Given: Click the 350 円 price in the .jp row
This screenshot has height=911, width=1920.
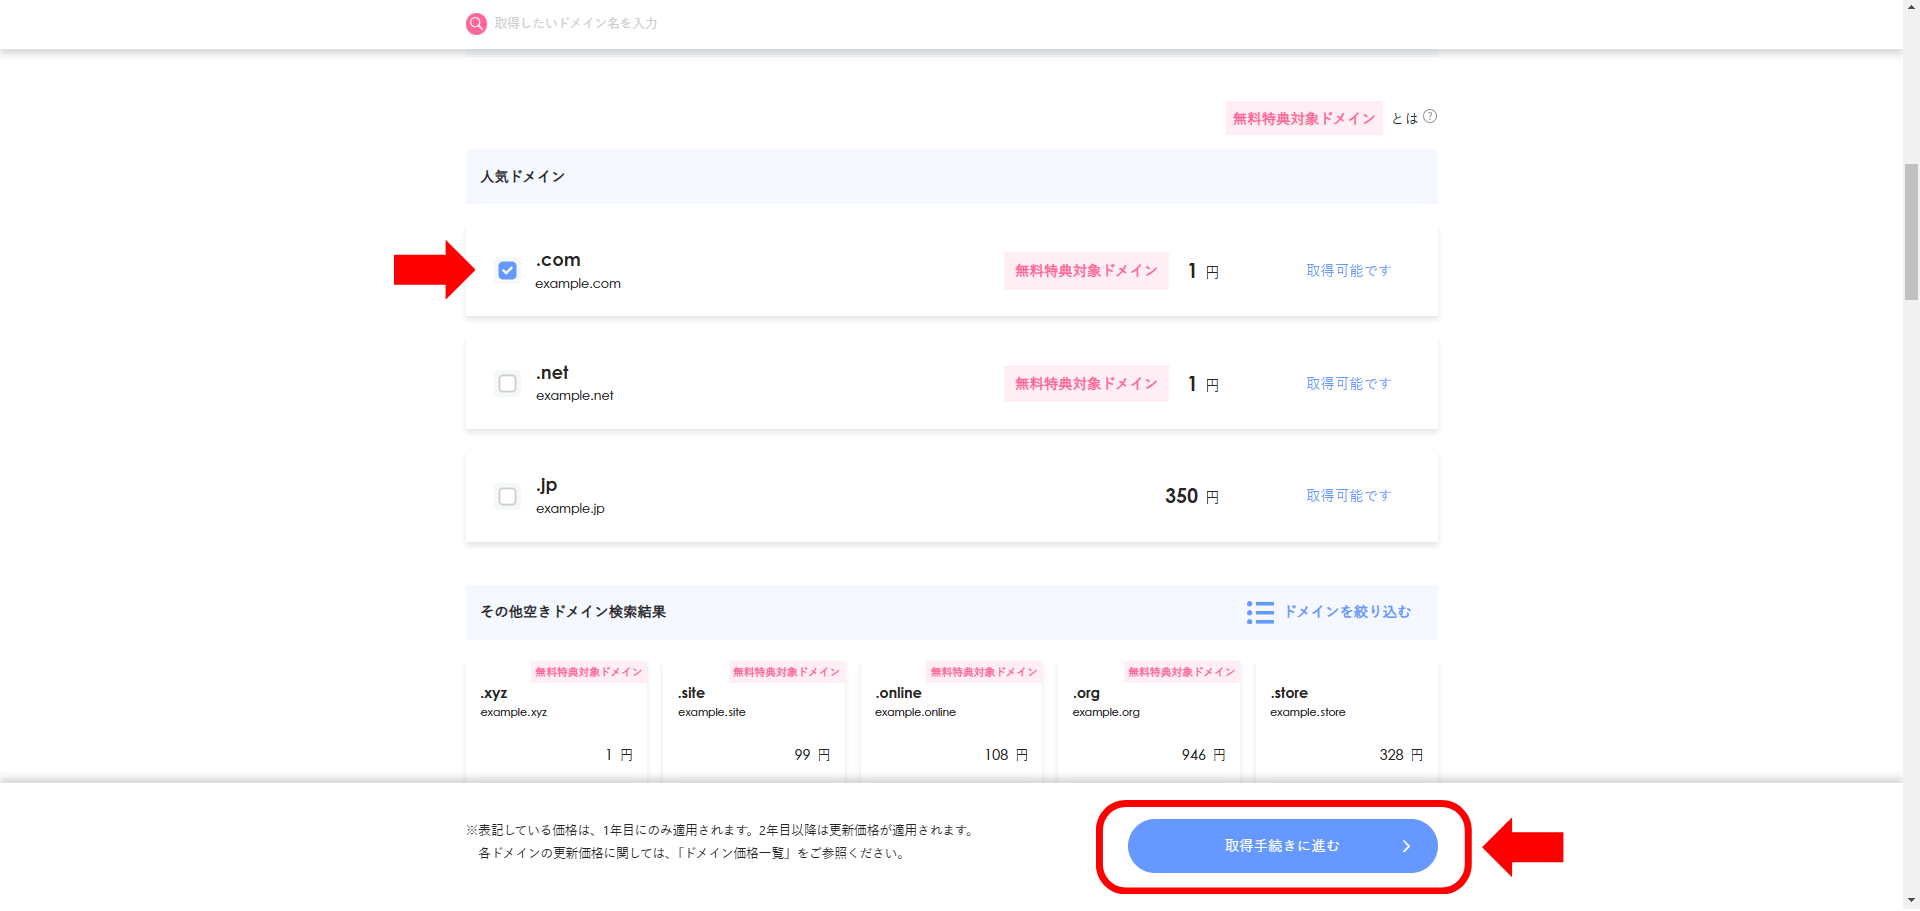Looking at the screenshot, I should (1192, 496).
